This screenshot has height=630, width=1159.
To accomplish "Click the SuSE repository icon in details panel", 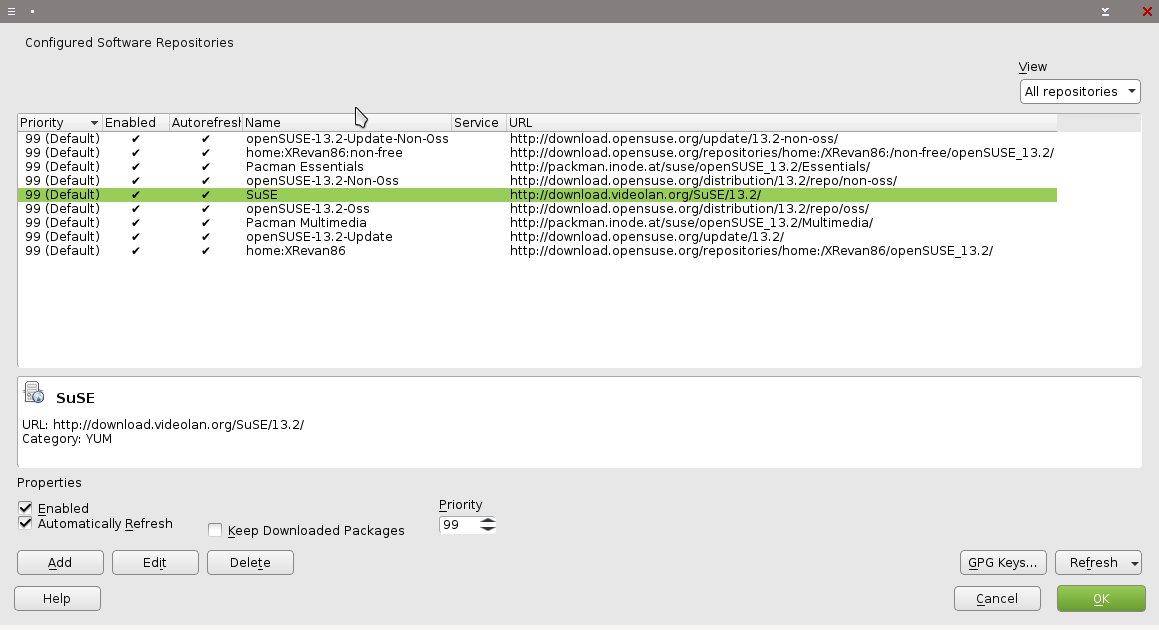I will [34, 392].
